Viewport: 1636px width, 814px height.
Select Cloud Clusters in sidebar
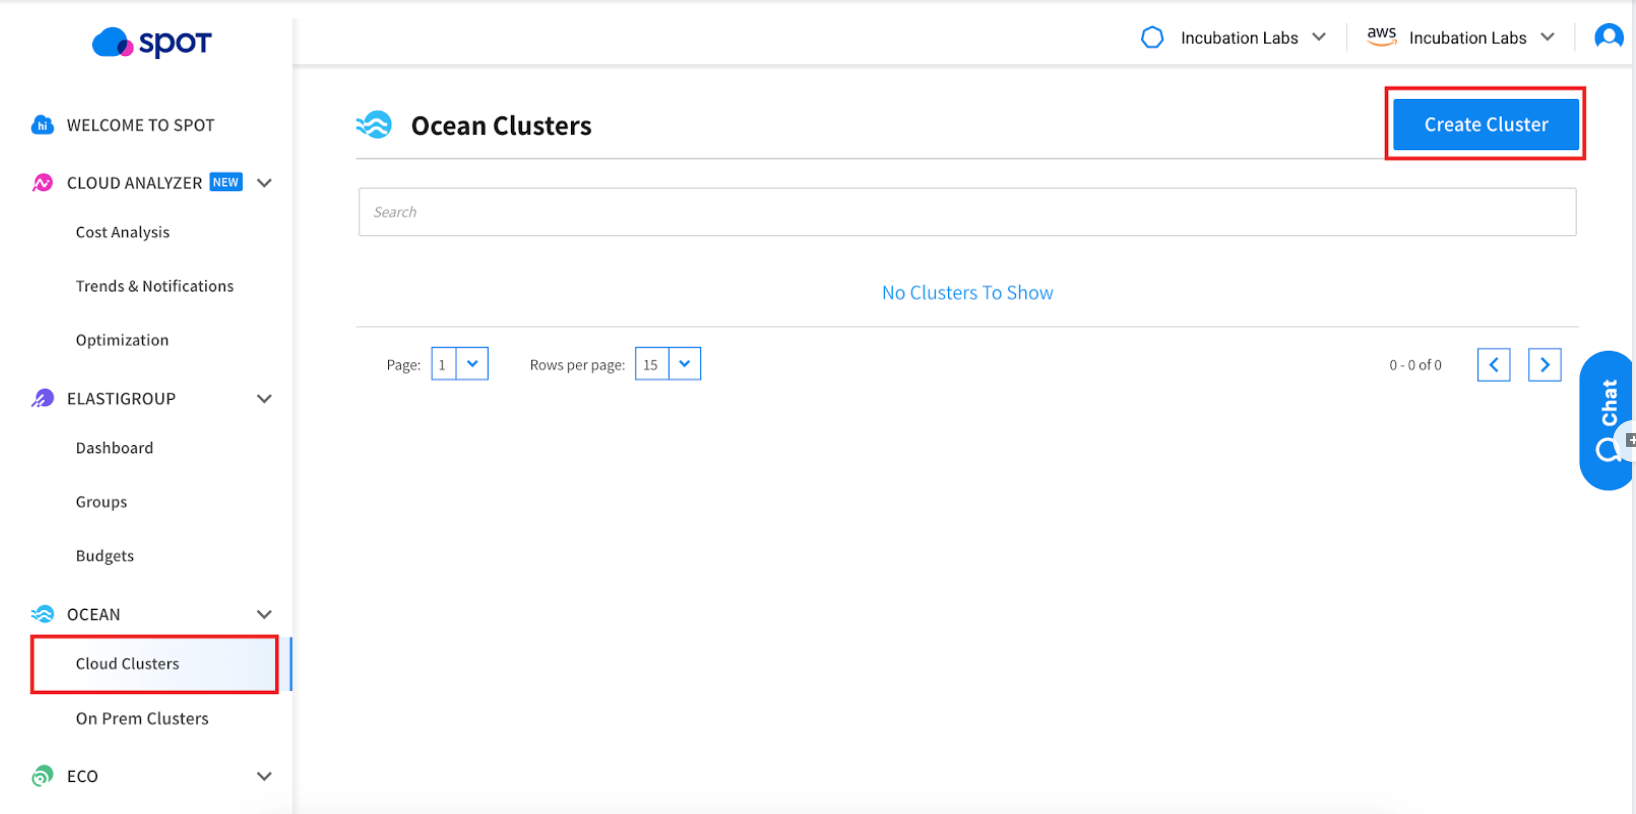[128, 664]
